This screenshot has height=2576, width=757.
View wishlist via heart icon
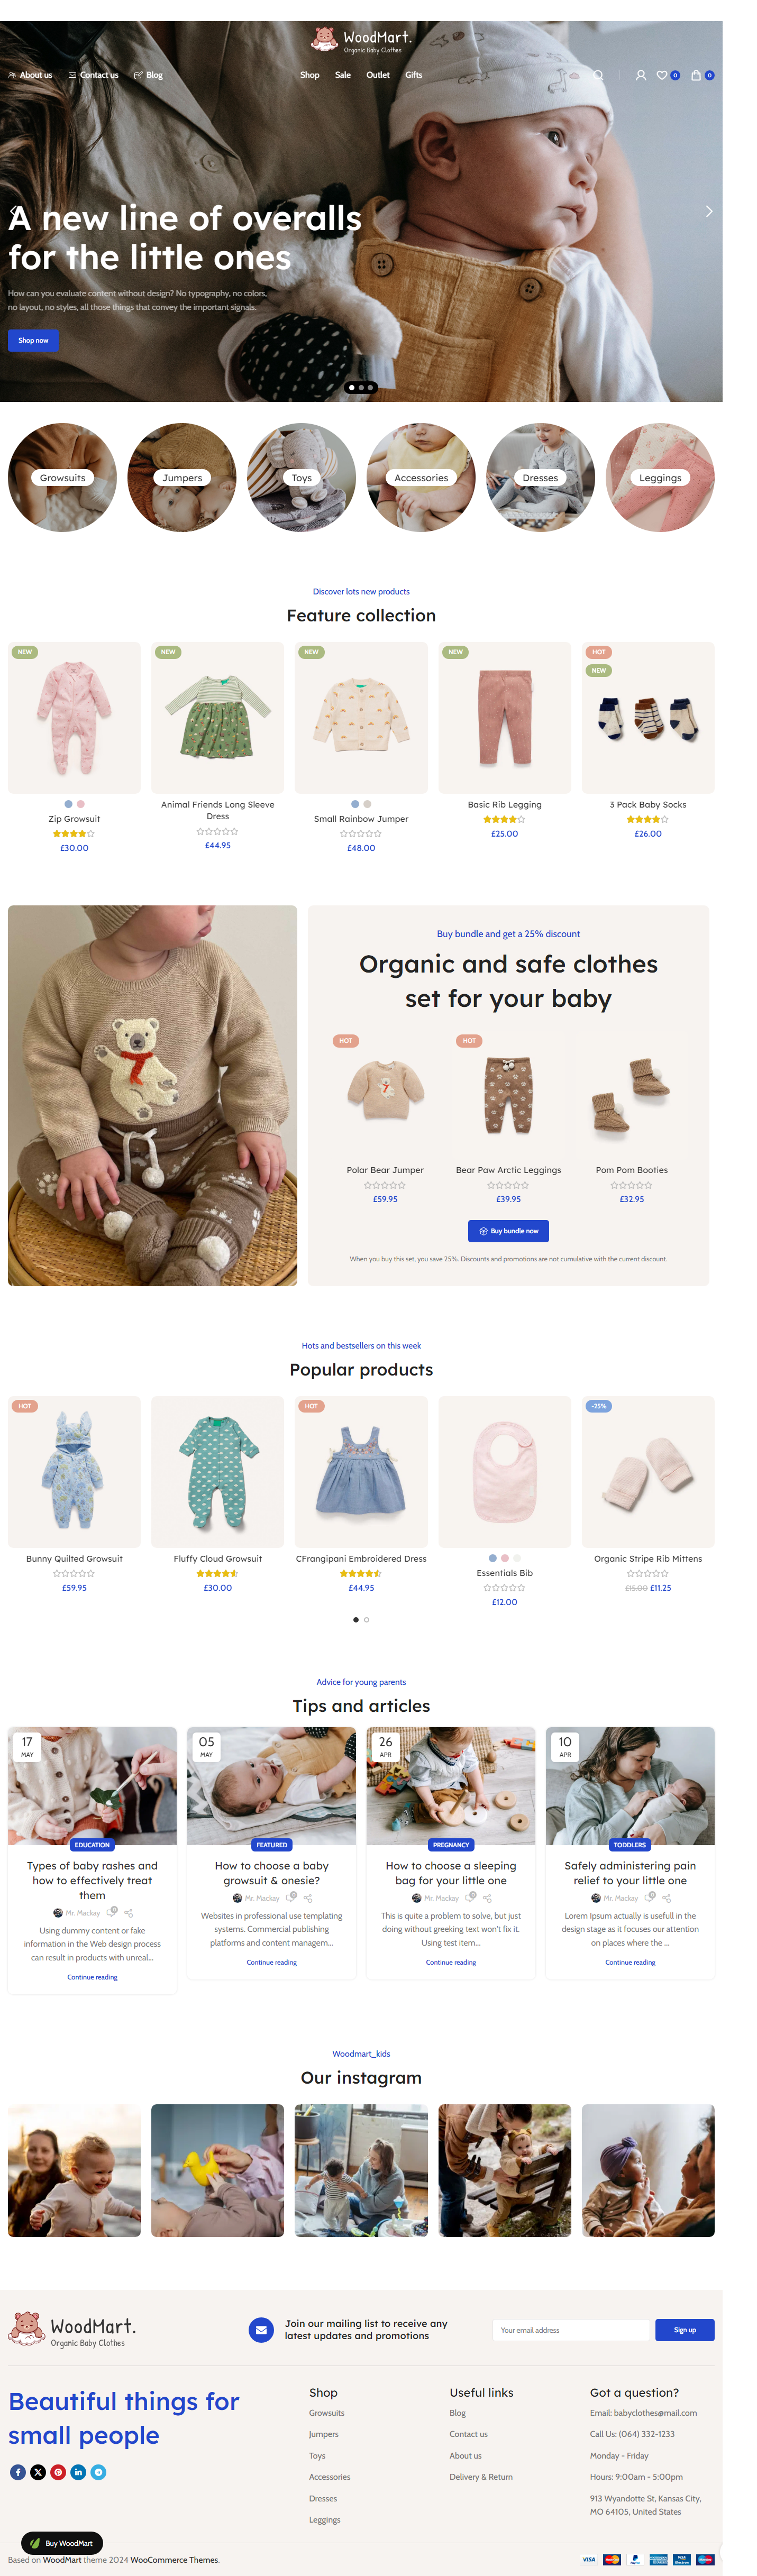[661, 75]
